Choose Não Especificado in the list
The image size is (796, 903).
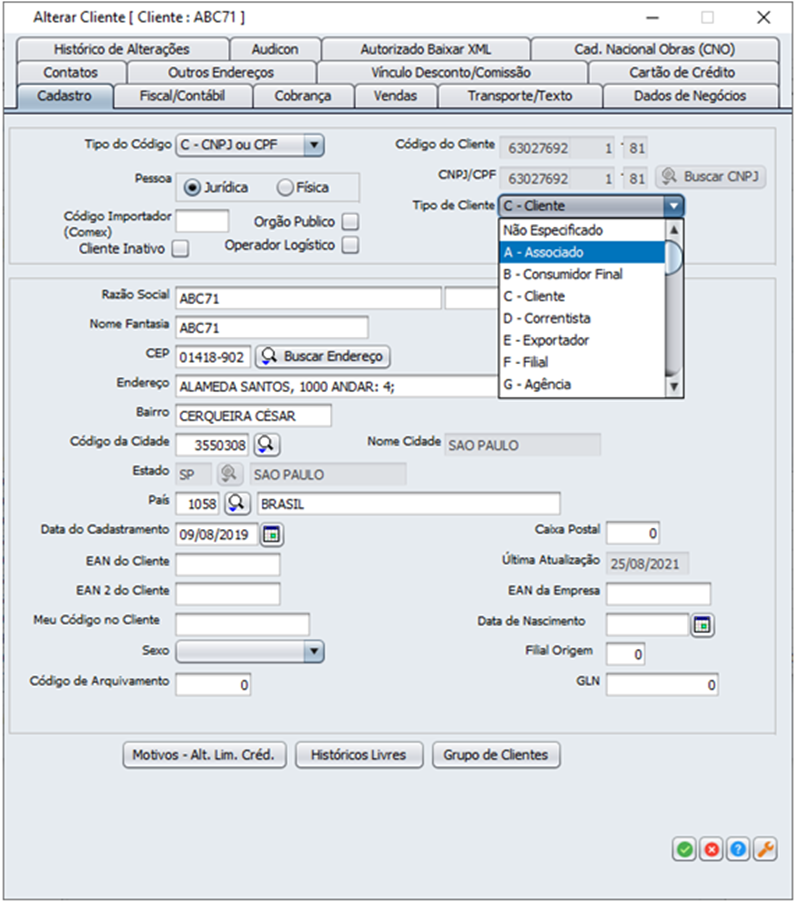(x=582, y=230)
